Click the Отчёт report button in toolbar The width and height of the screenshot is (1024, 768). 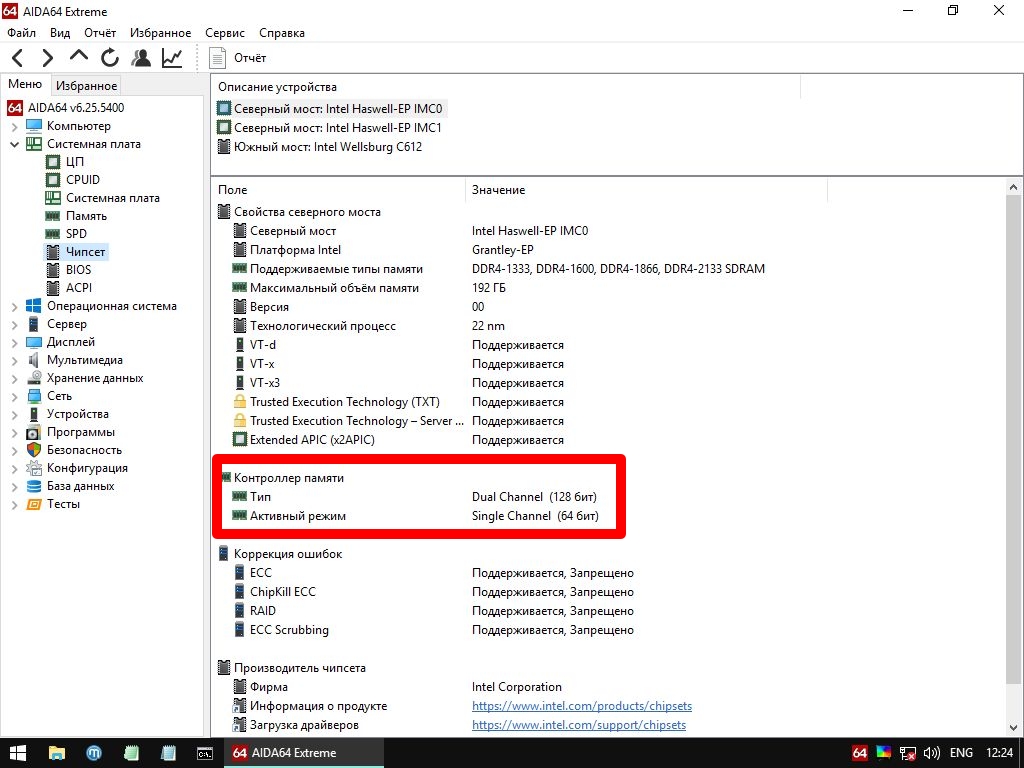pos(238,58)
